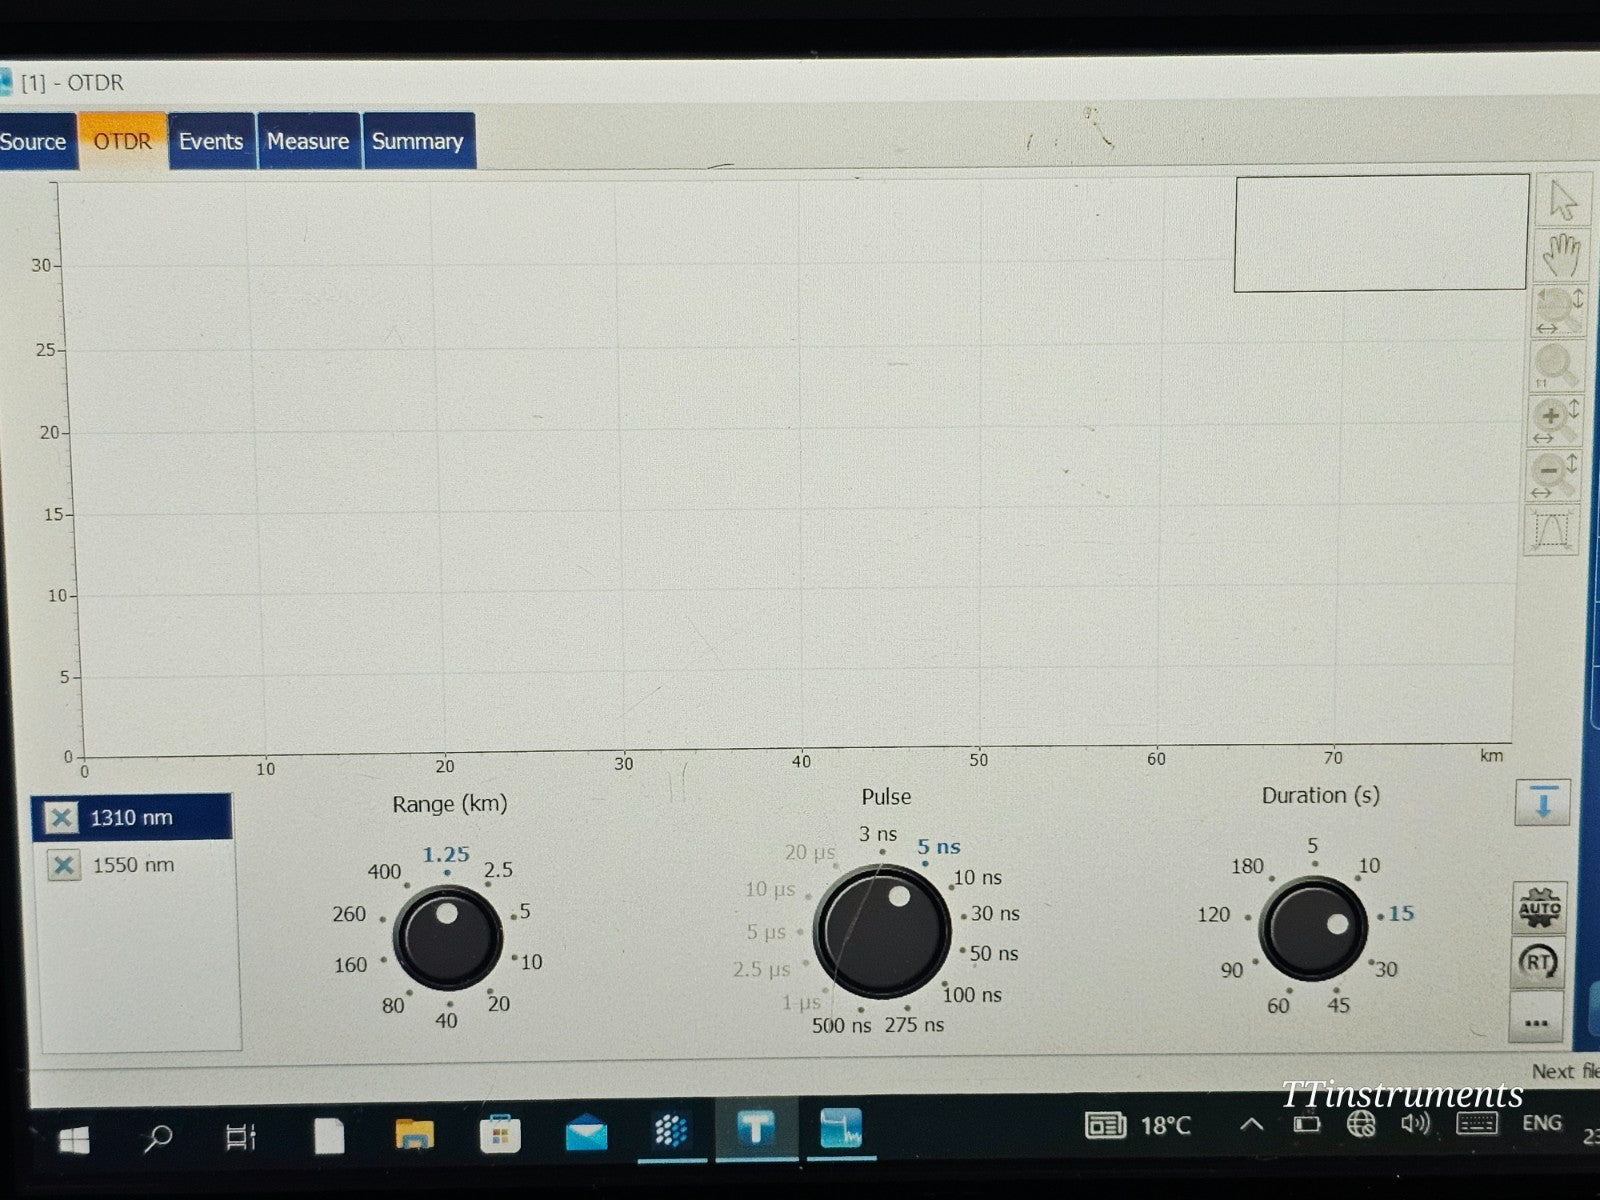Open the Summary tab
This screenshot has width=1600, height=1200.
418,141
